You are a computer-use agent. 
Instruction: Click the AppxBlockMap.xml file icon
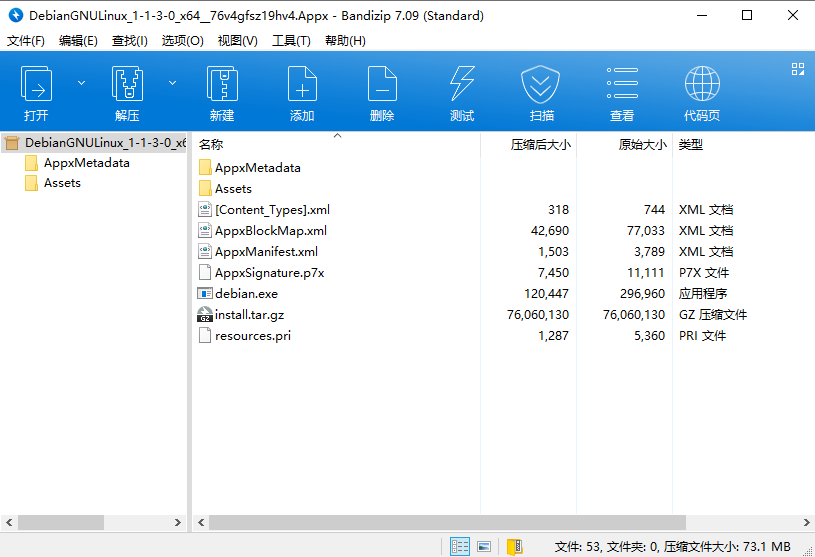coord(205,230)
